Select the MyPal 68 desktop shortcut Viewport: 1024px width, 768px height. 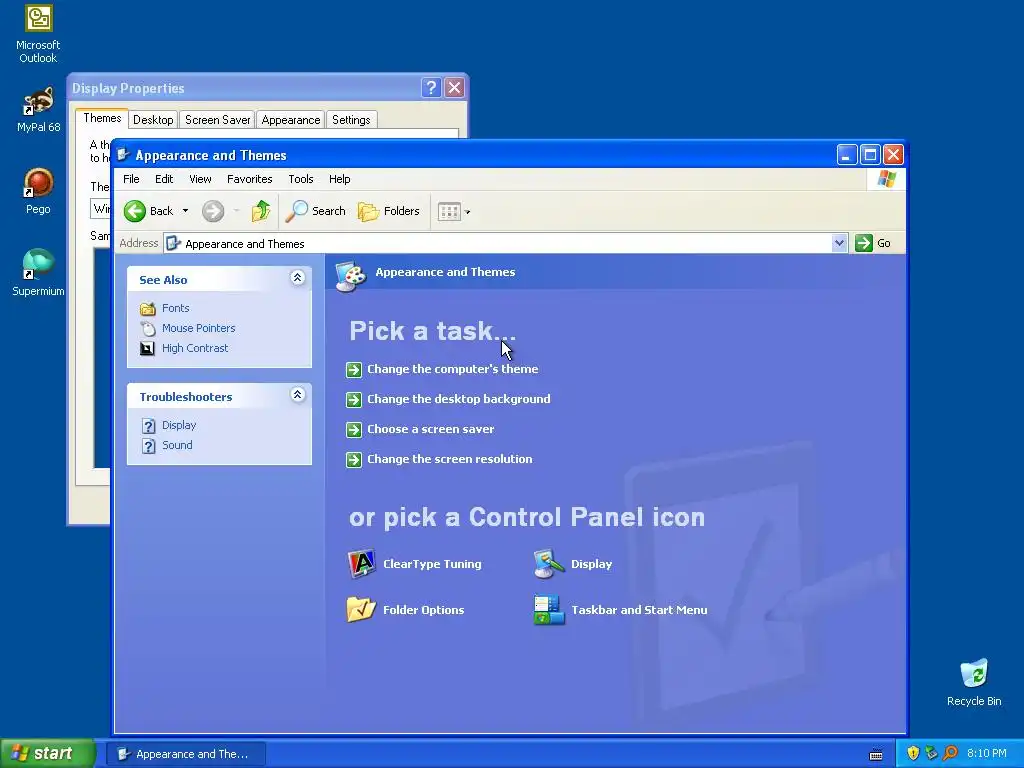pos(39,108)
